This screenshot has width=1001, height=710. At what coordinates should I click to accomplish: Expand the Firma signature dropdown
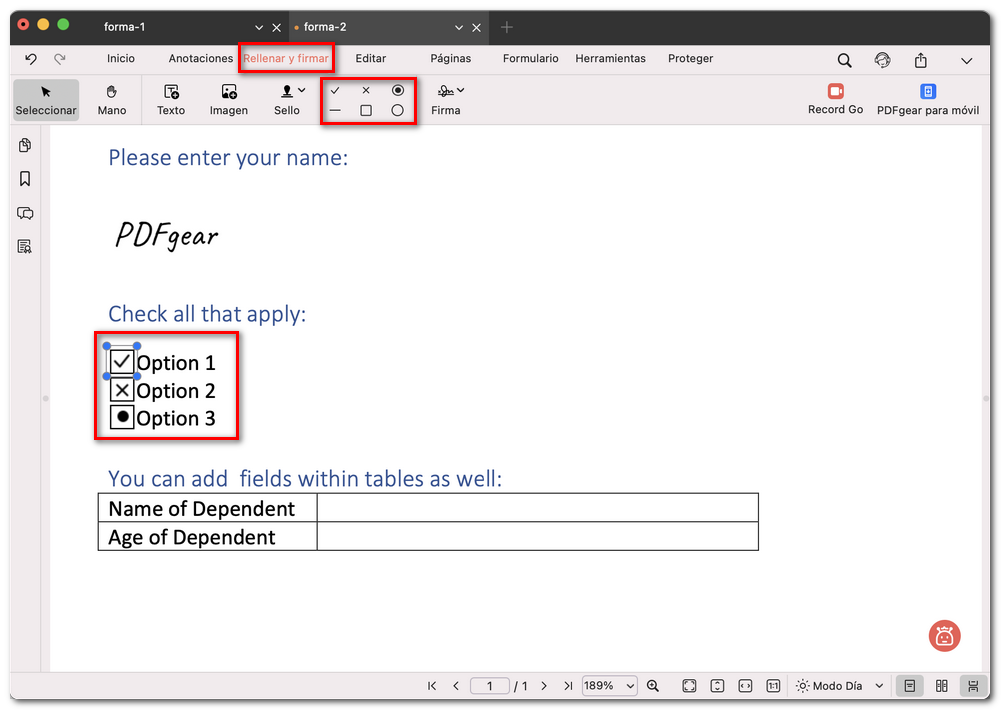click(x=460, y=91)
